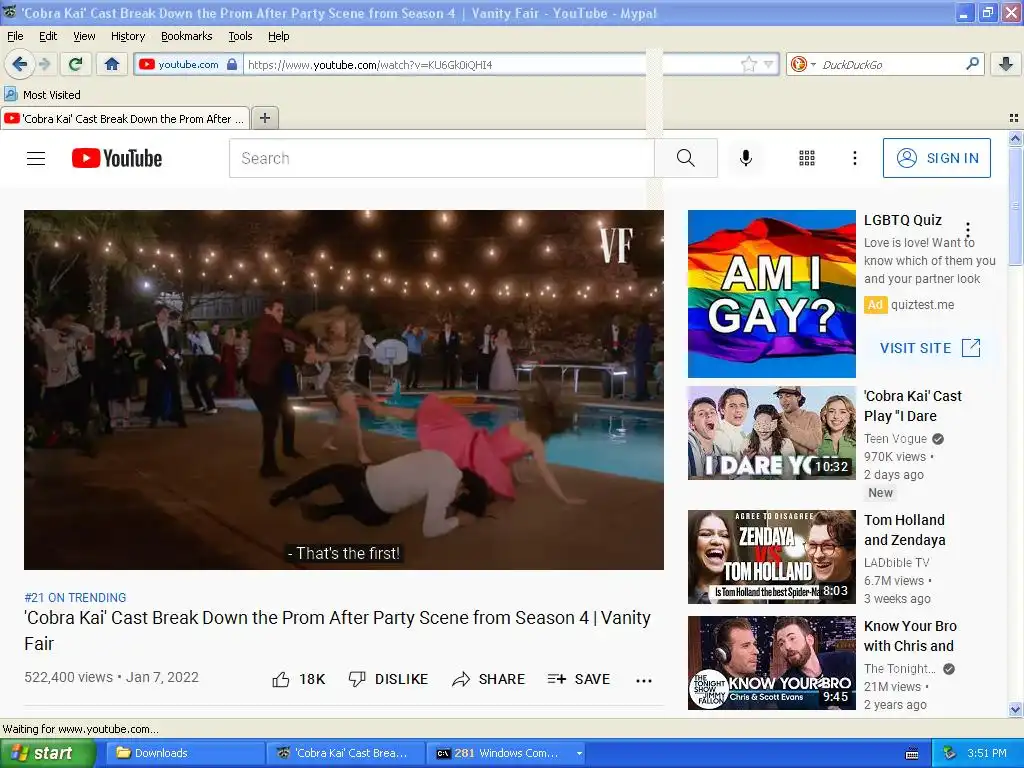Start voice search with microphone icon

(745, 158)
